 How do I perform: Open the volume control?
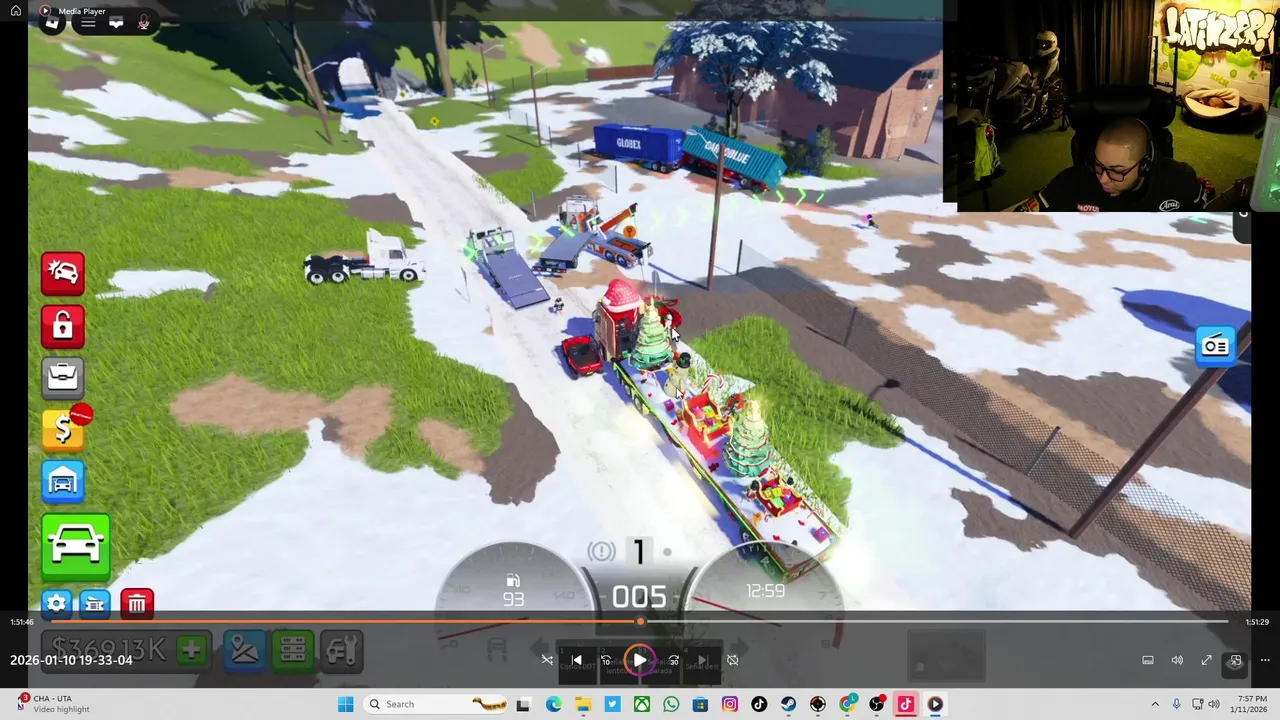pos(1177,660)
